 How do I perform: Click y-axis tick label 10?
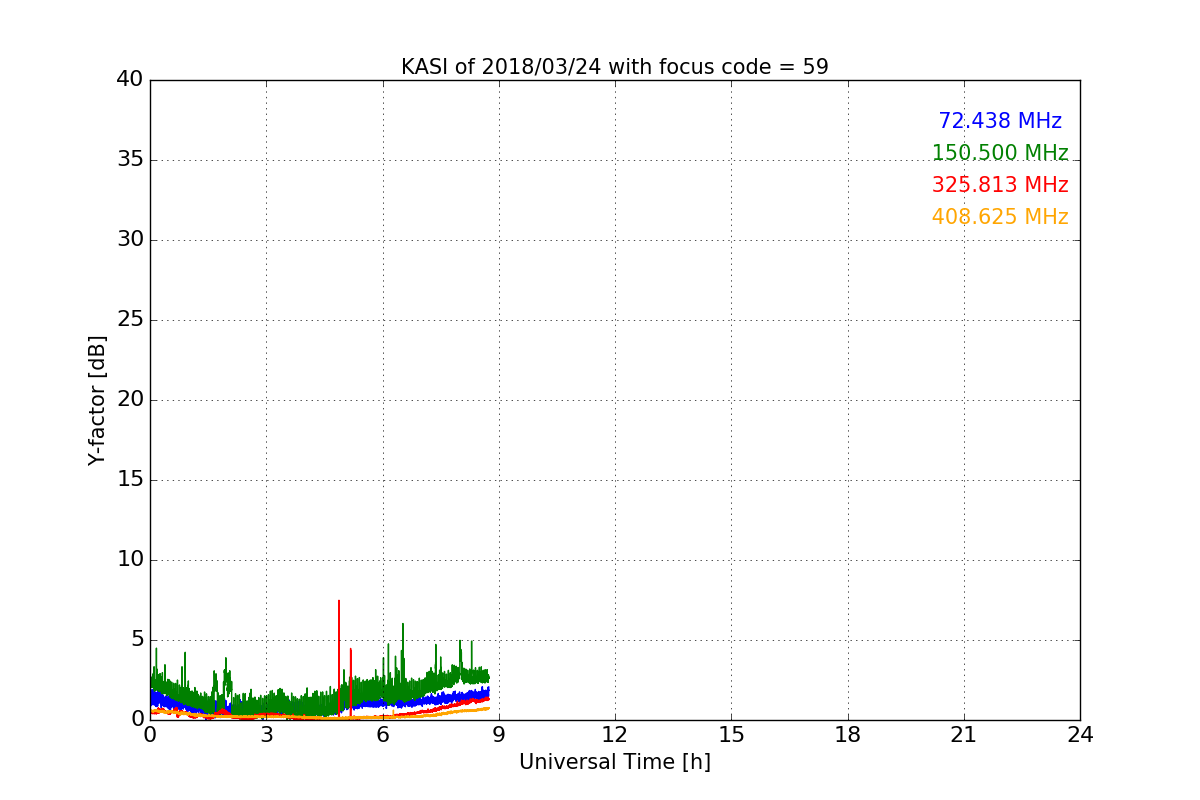pyautogui.click(x=130, y=560)
